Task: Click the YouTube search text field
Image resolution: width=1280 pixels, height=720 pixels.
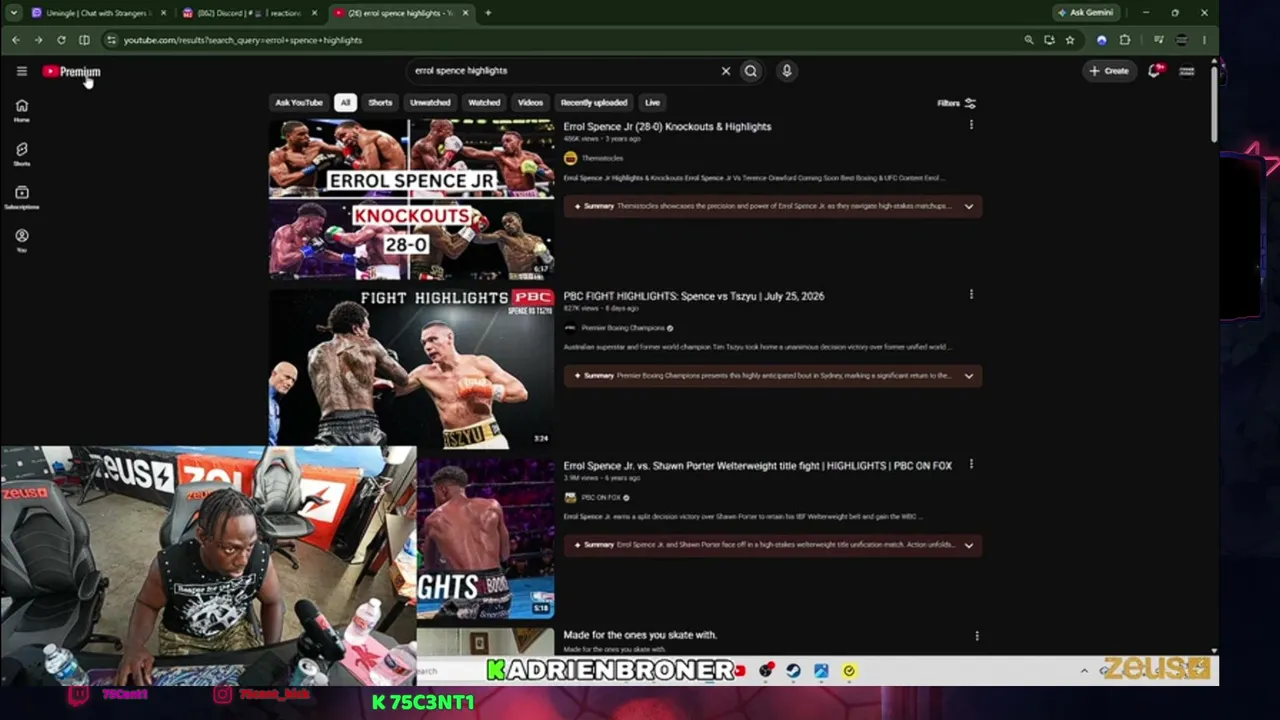Action: (563, 71)
